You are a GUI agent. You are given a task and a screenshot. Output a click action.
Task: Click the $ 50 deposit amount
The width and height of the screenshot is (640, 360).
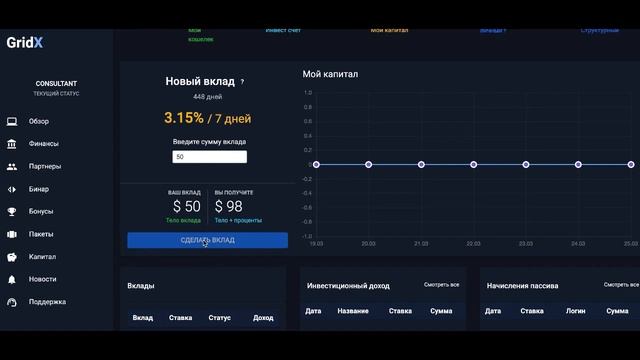click(x=187, y=207)
